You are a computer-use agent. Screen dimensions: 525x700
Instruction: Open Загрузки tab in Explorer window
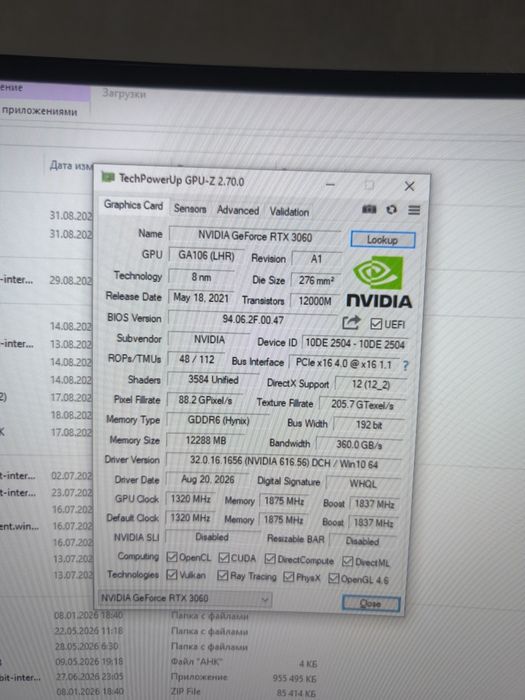pos(124,94)
